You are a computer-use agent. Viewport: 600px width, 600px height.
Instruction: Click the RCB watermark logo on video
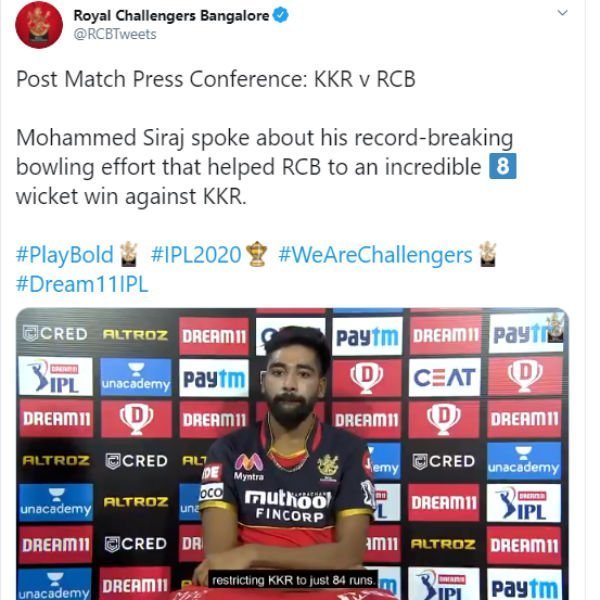tap(555, 327)
